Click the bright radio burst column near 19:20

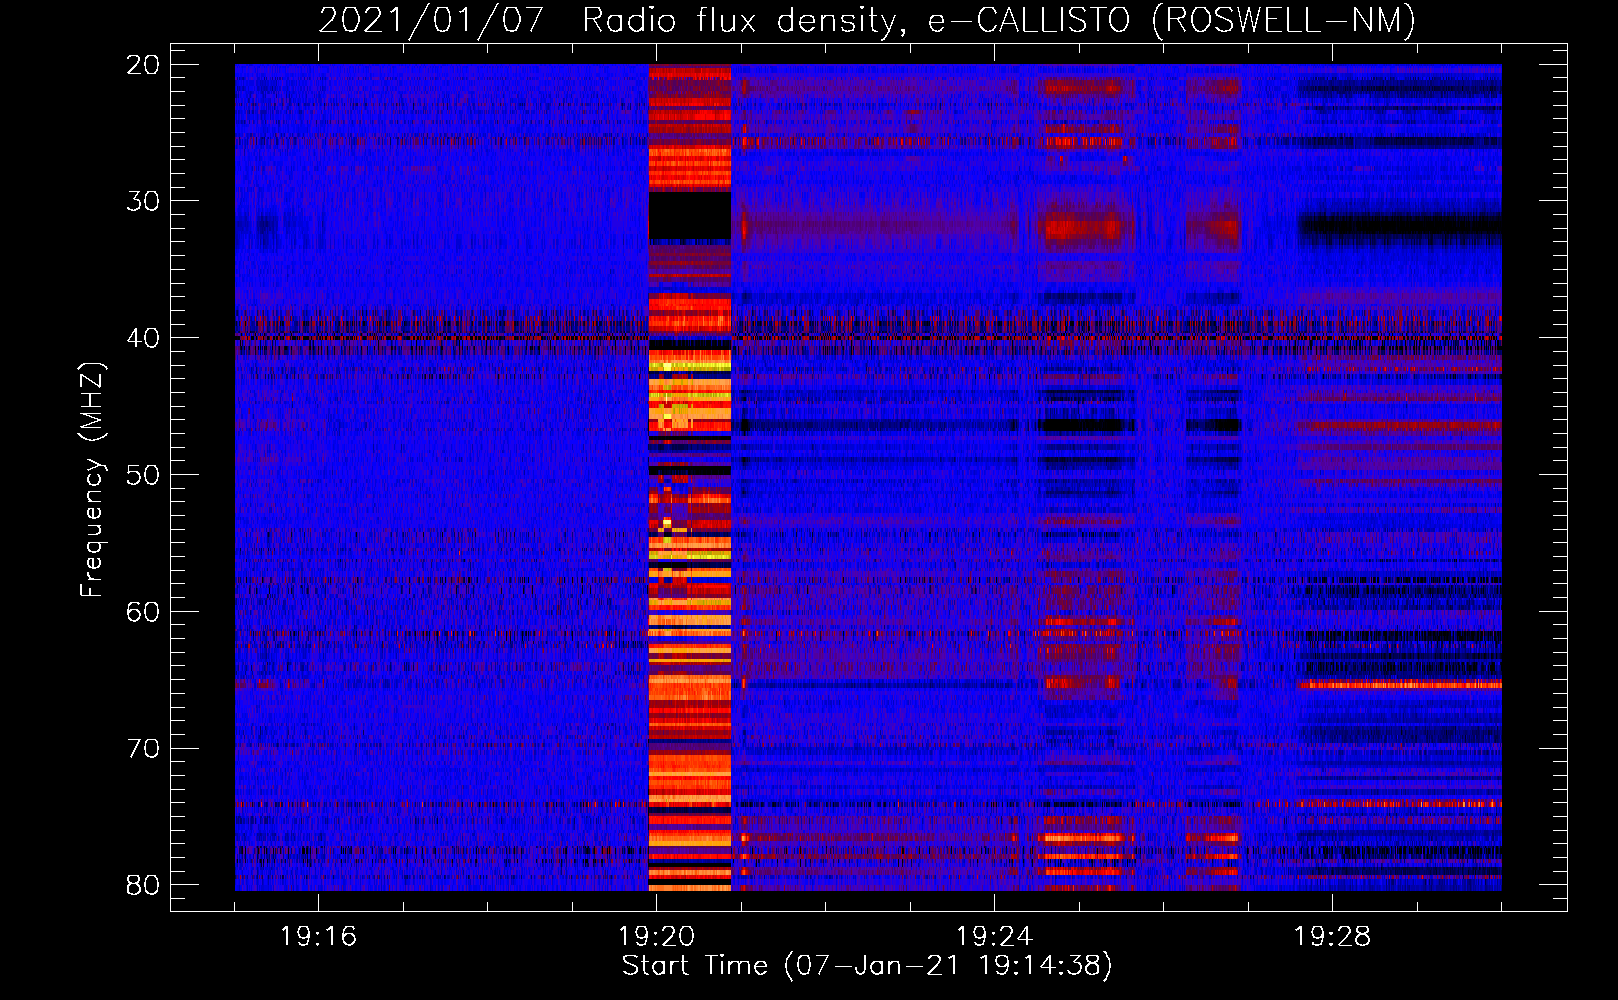(x=690, y=477)
